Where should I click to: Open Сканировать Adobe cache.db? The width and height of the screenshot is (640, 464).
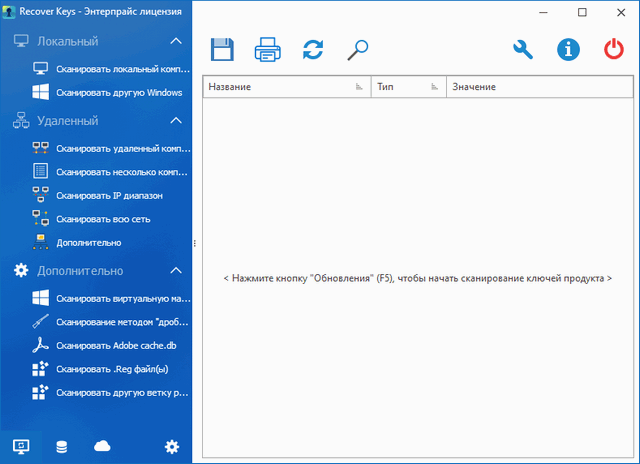pyautogui.click(x=116, y=345)
